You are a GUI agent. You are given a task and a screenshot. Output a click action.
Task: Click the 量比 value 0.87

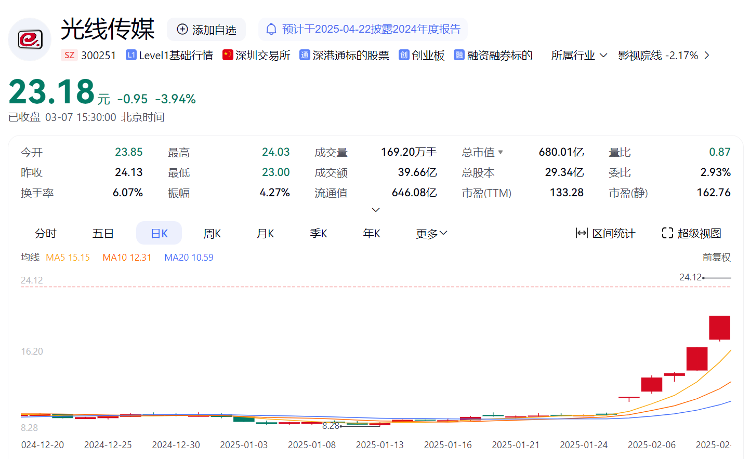(719, 152)
